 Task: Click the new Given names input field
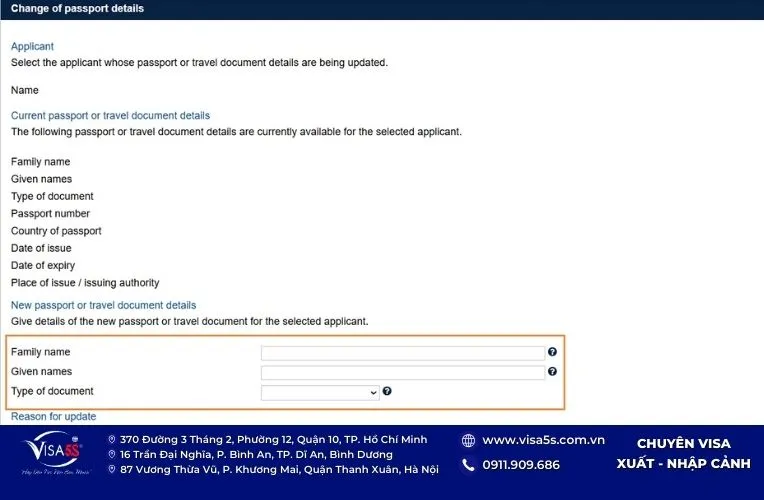pos(402,373)
